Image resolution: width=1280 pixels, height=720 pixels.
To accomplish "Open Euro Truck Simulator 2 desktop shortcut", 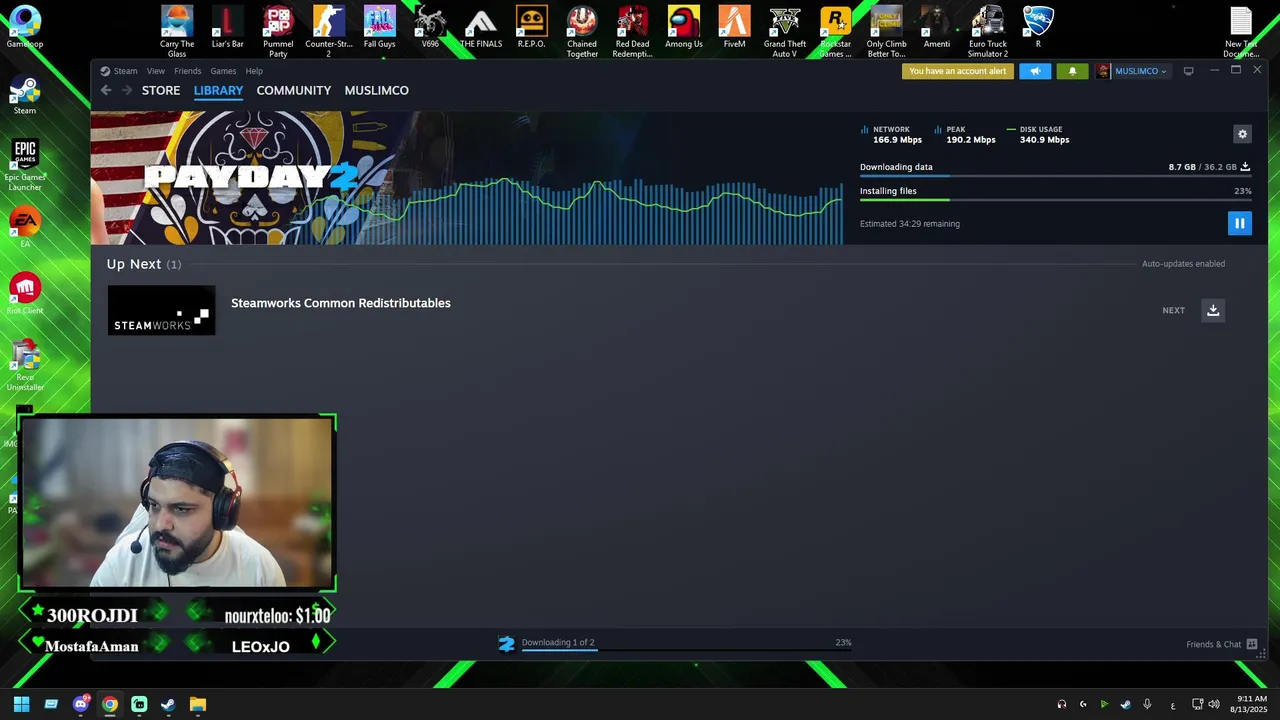I will point(988,32).
